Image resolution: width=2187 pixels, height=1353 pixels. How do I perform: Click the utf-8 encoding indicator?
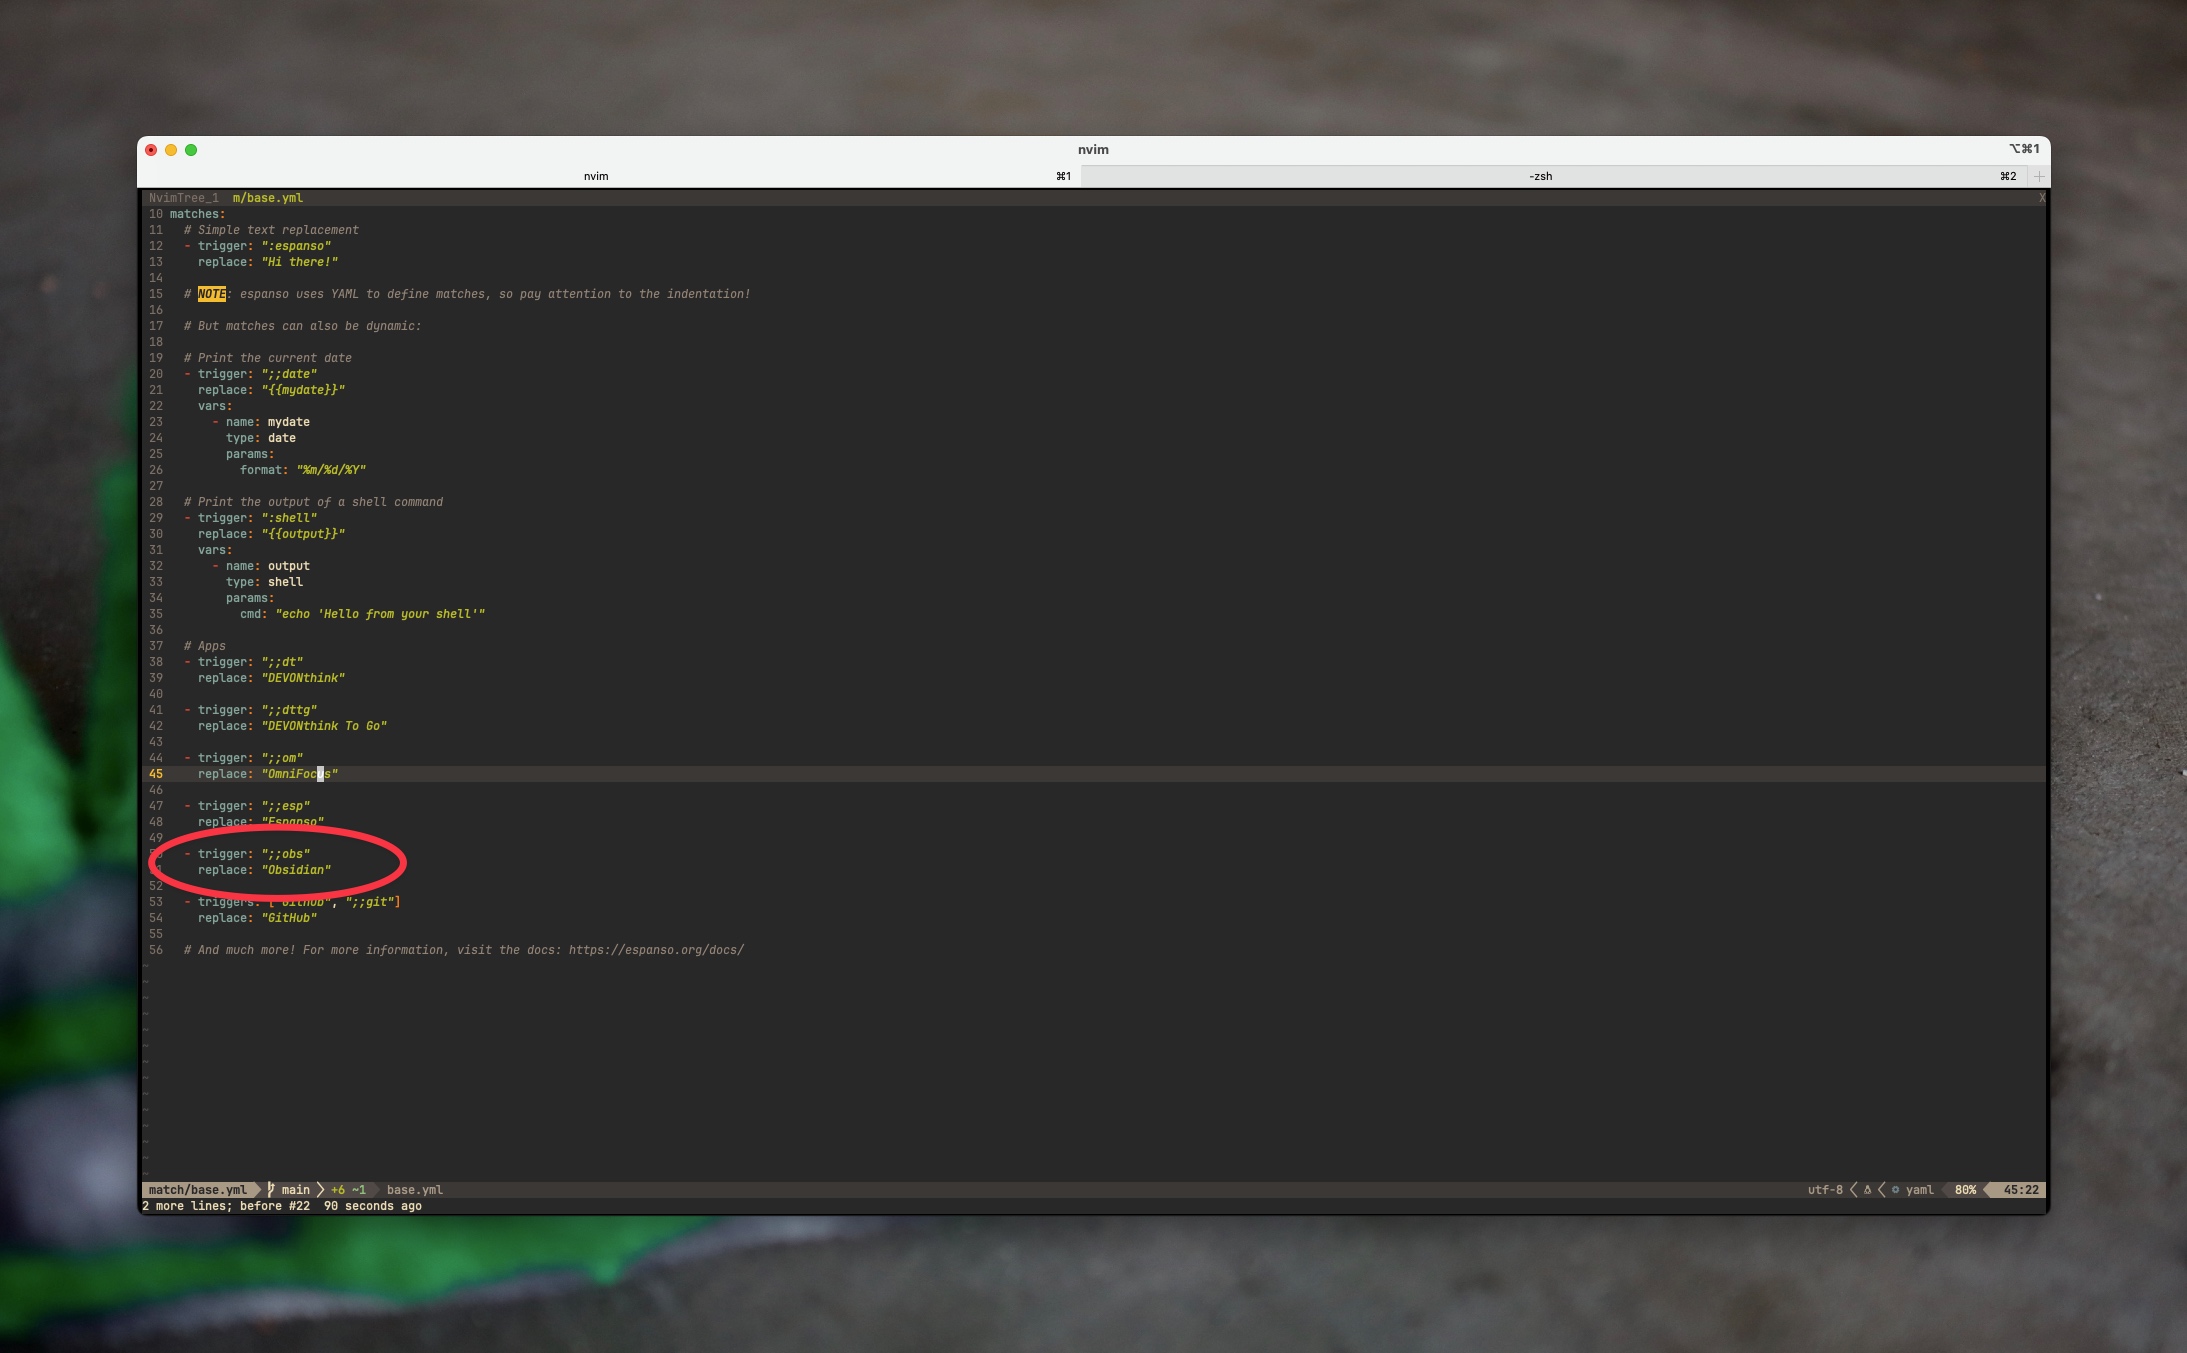1824,1190
